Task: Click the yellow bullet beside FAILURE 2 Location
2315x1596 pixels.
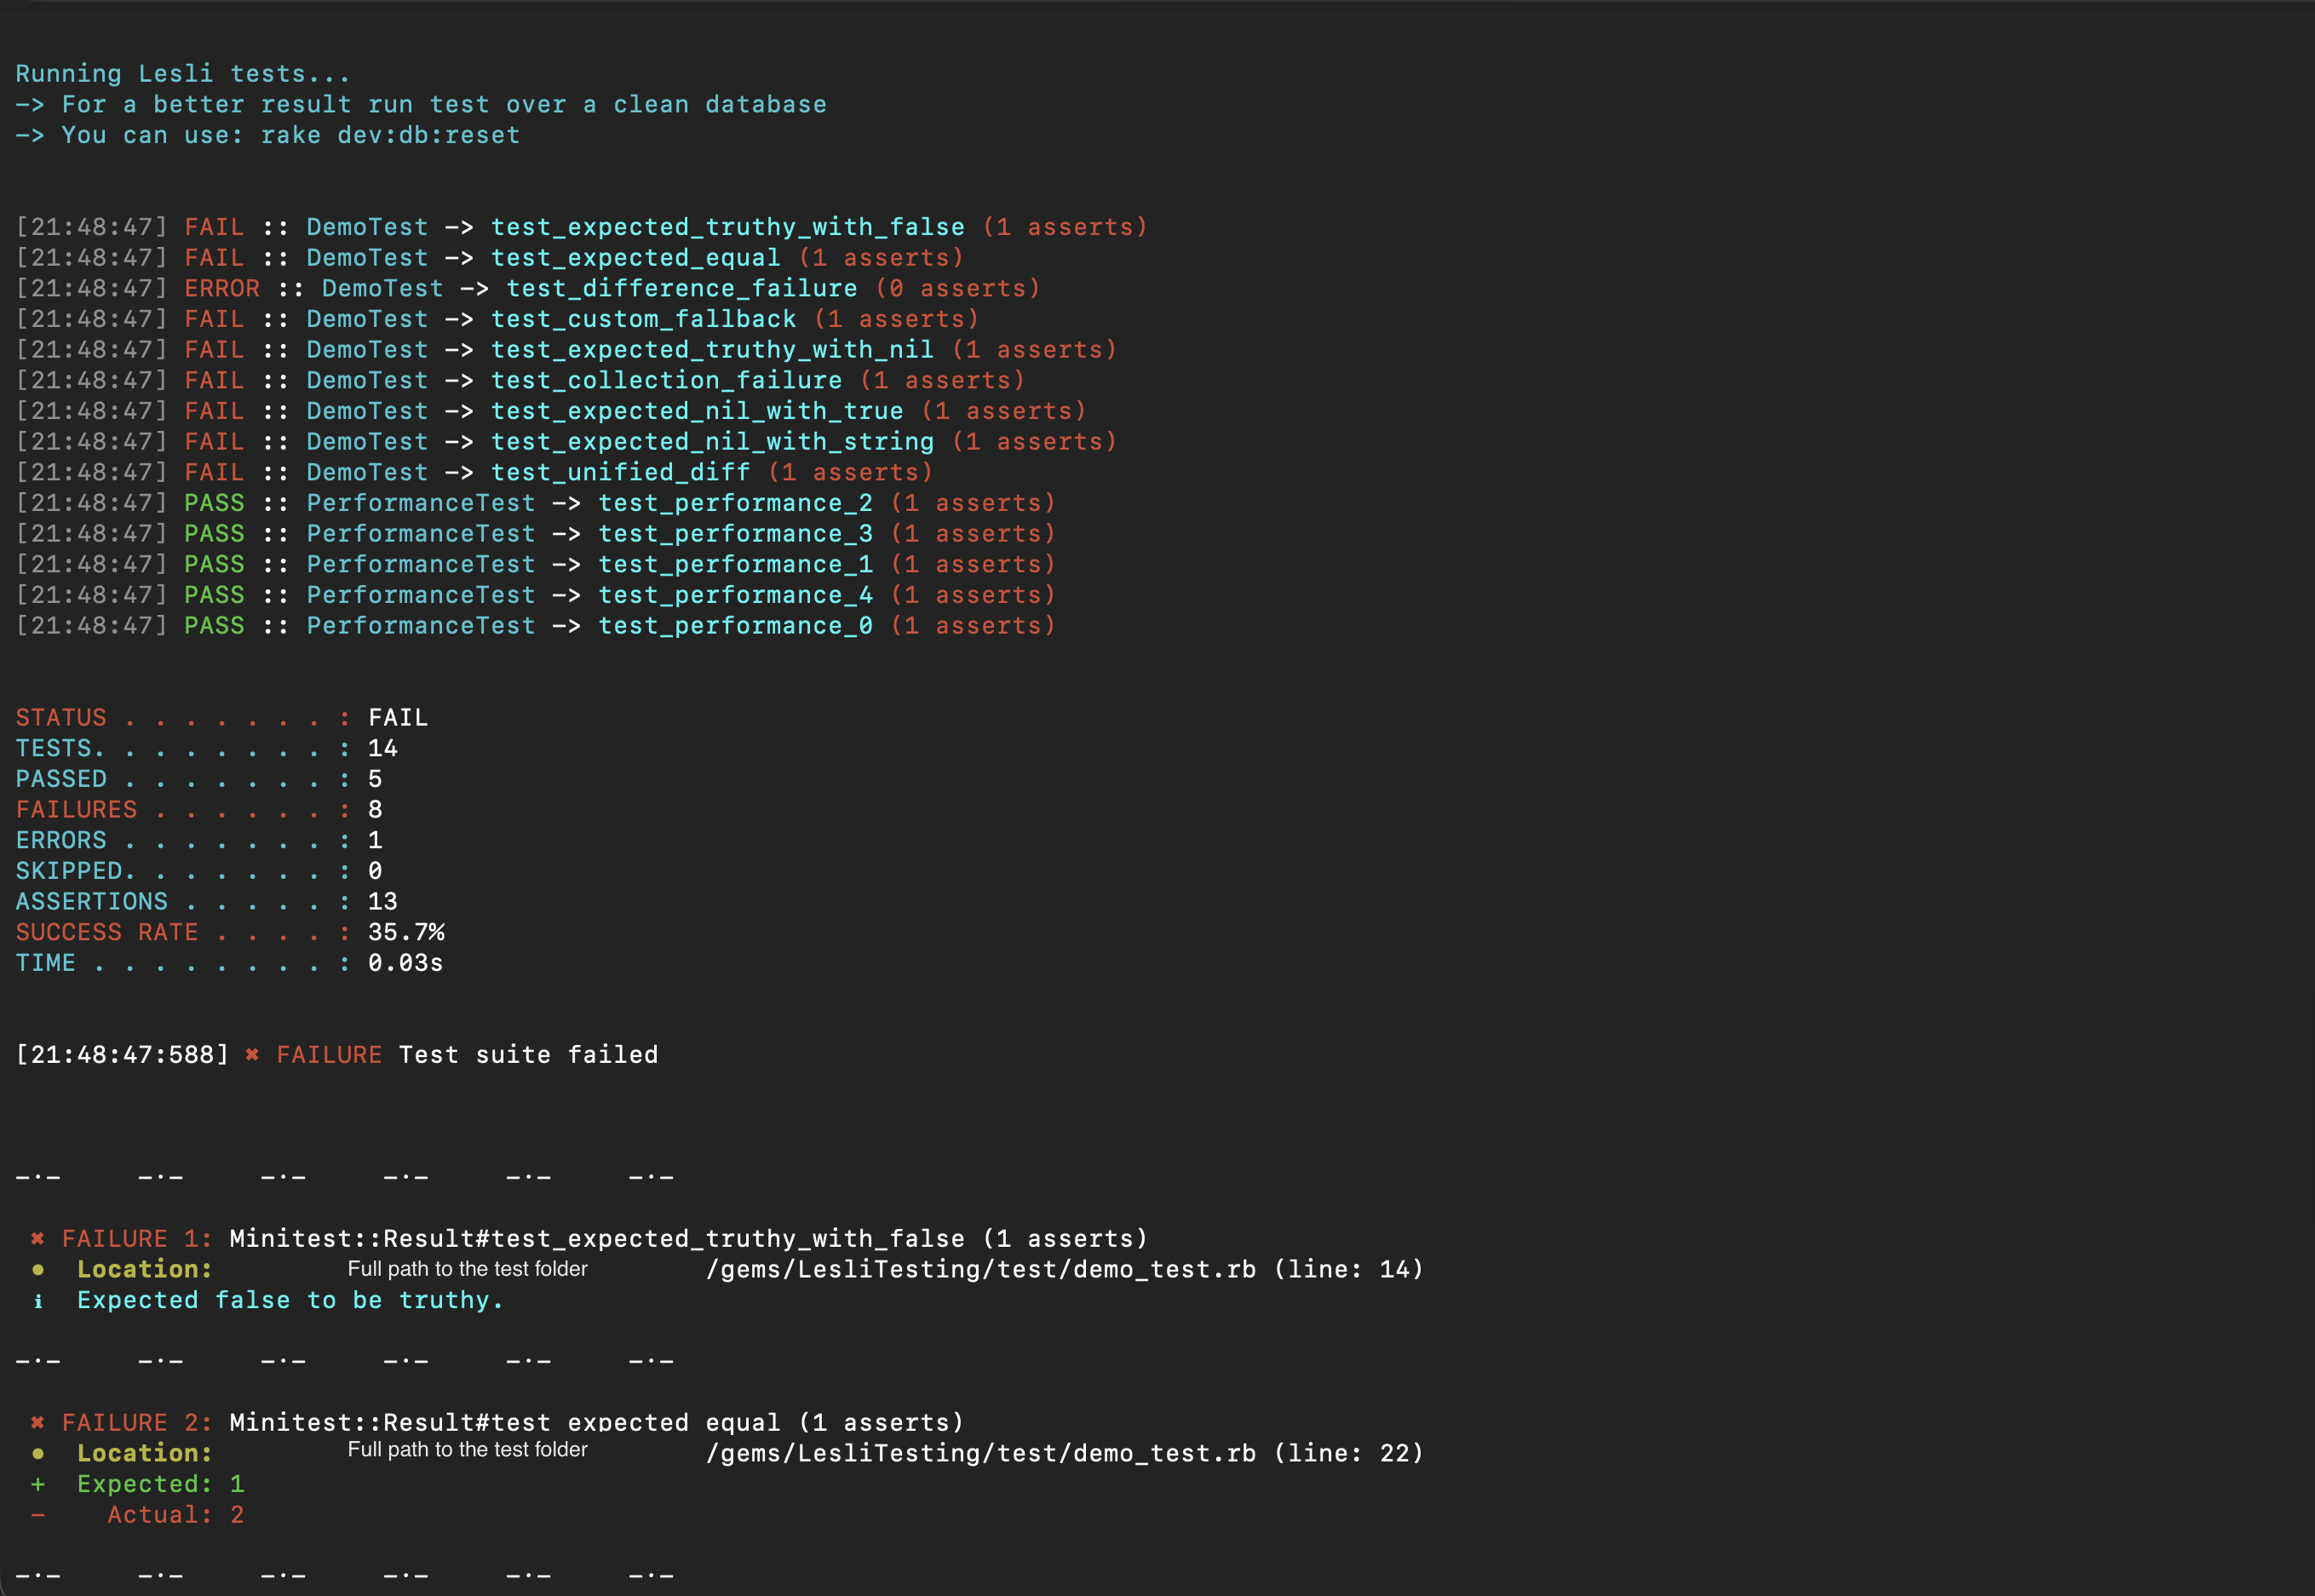Action: (38, 1454)
